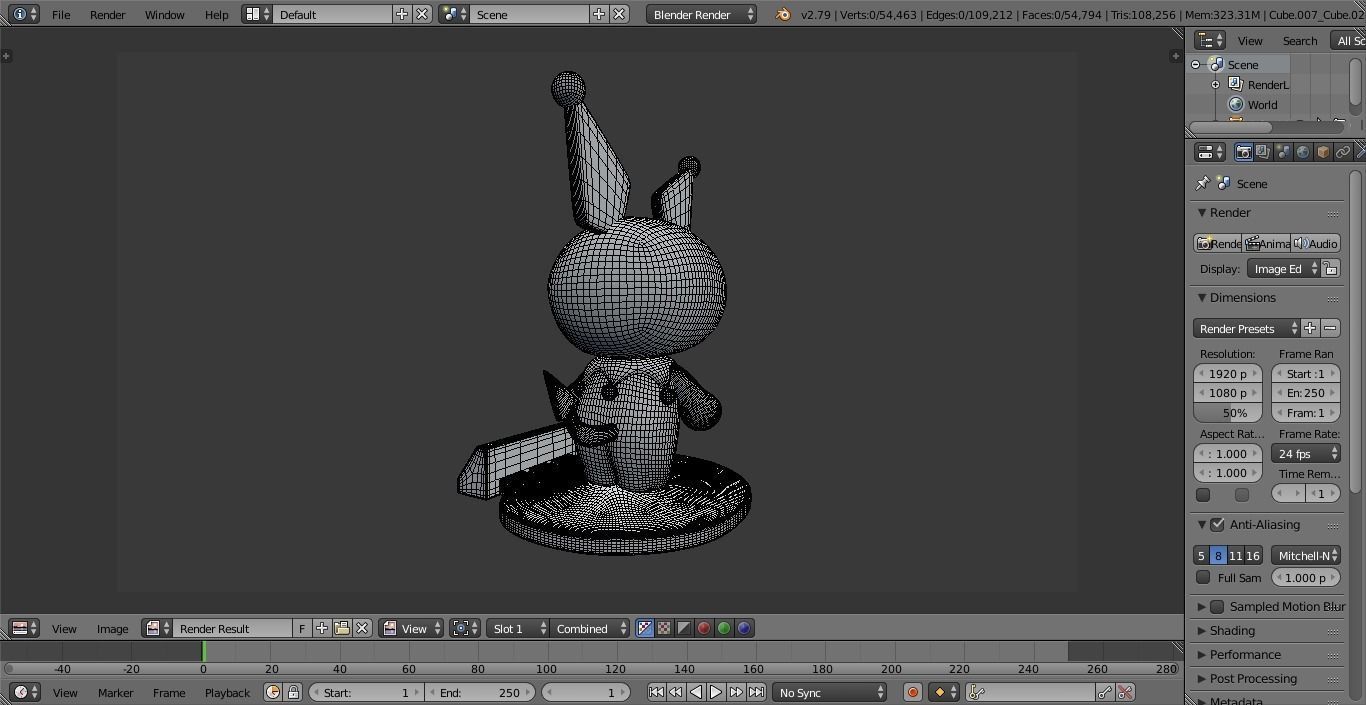Open the 24 fps frame rate dropdown
1366x705 pixels.
tap(1306, 453)
